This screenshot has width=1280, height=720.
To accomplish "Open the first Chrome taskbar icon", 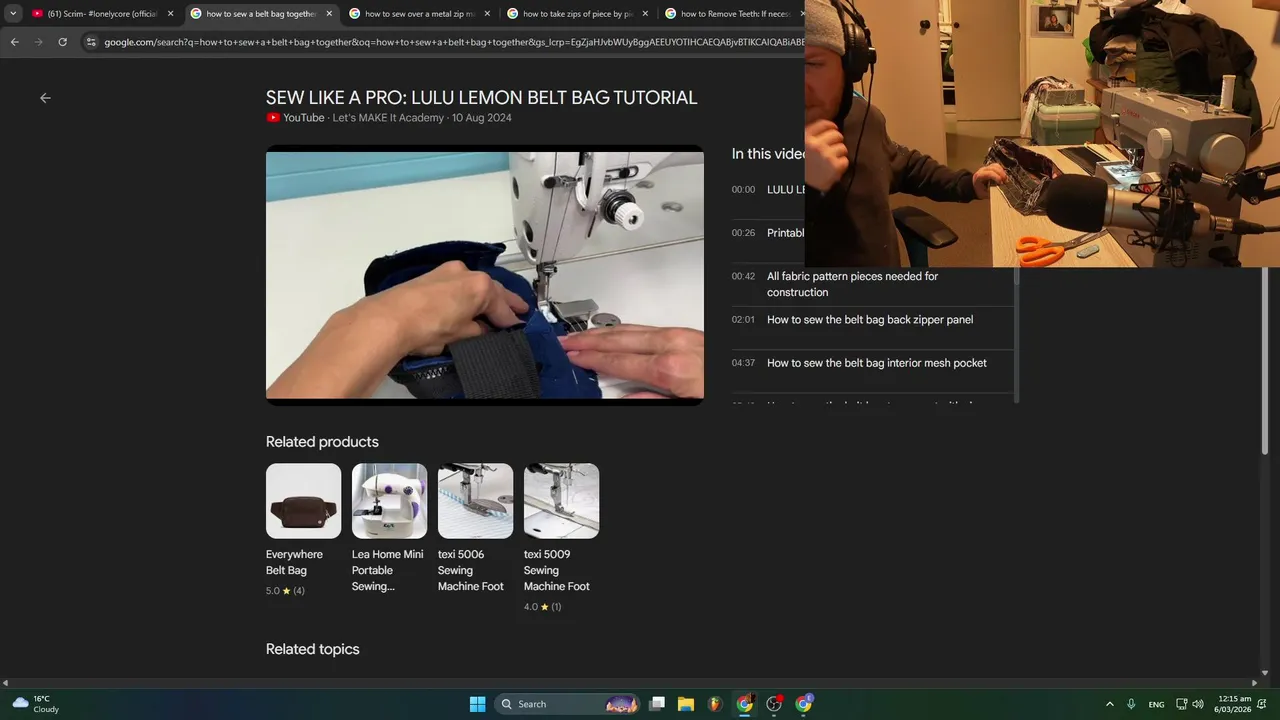I will click(745, 704).
